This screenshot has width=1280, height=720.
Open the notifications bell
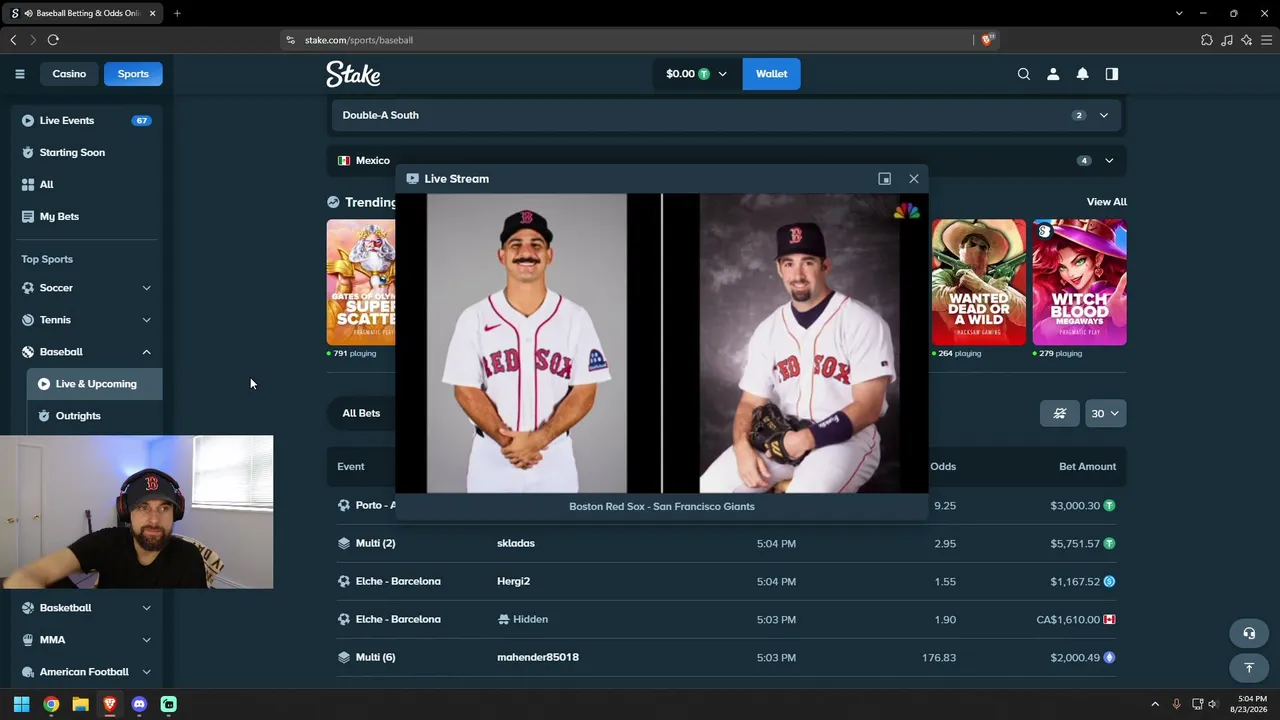pos(1082,74)
